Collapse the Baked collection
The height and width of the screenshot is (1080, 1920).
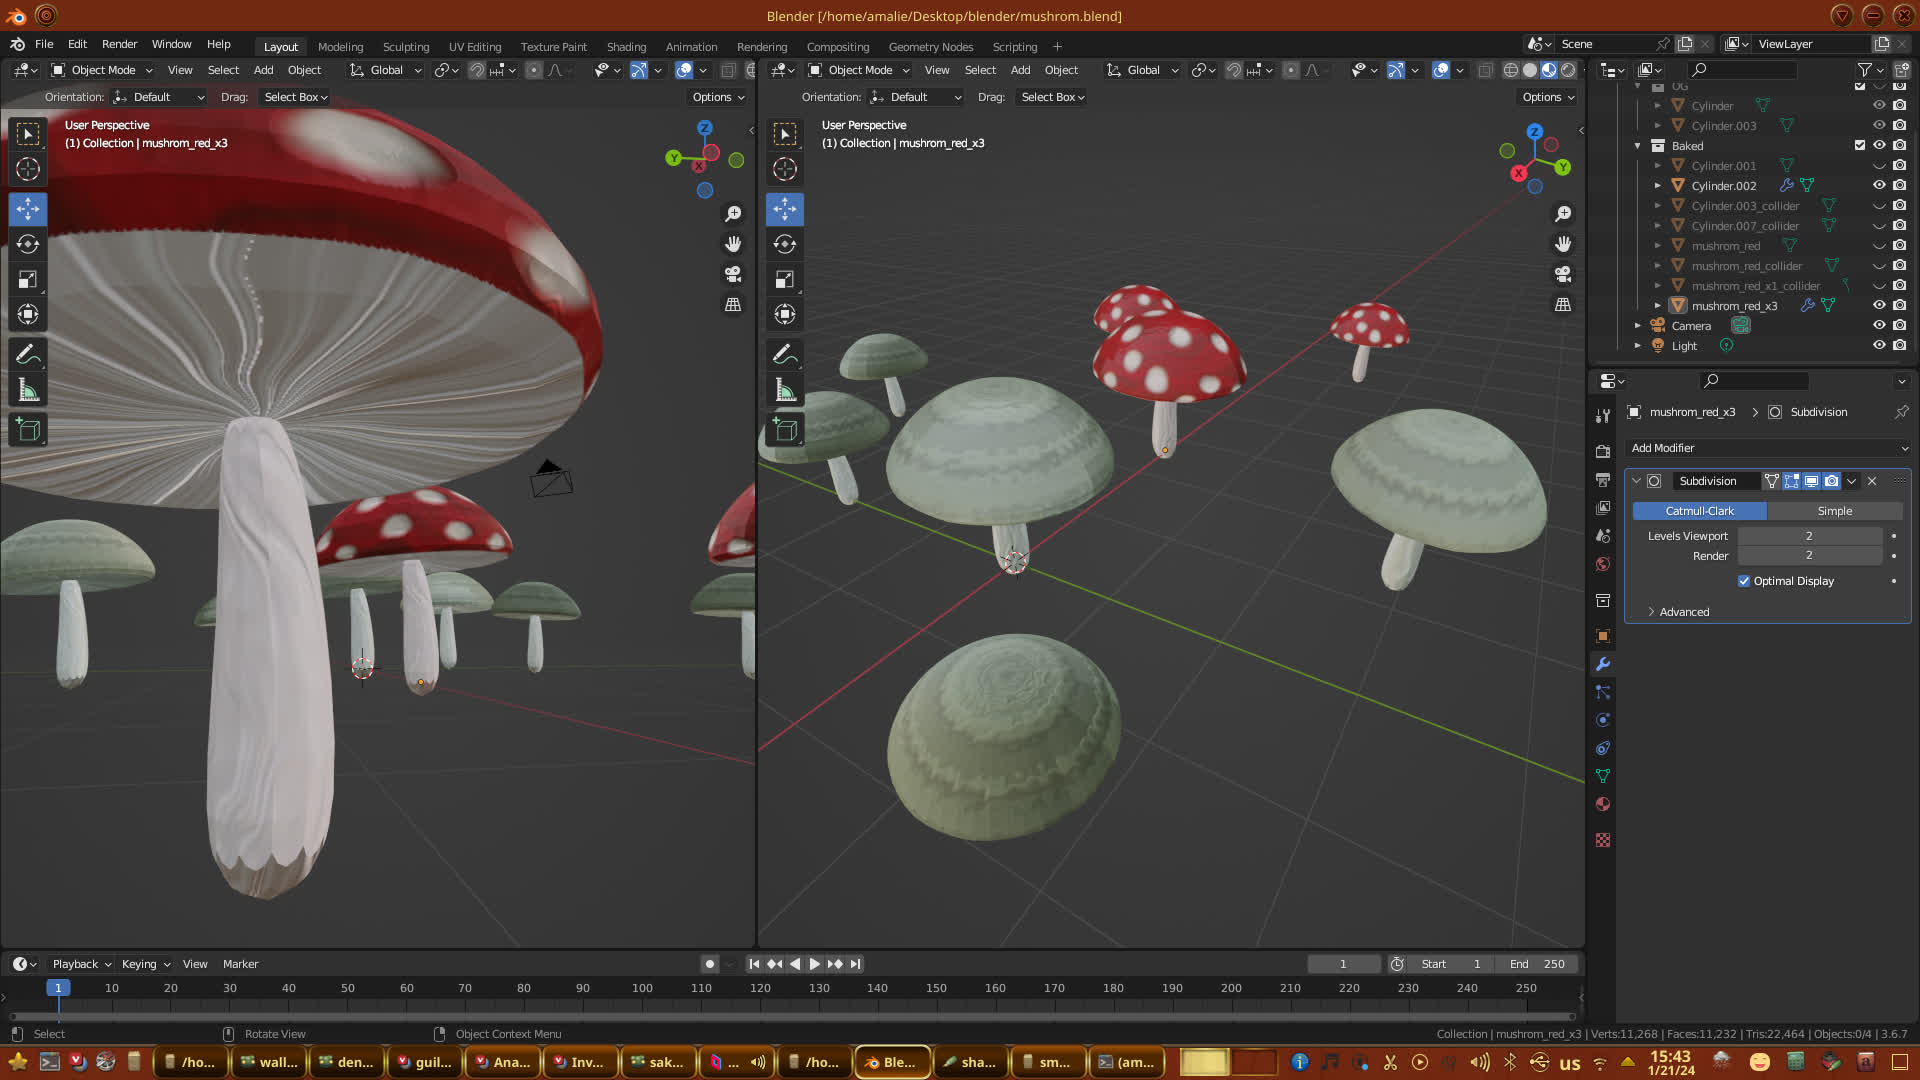[x=1638, y=146]
